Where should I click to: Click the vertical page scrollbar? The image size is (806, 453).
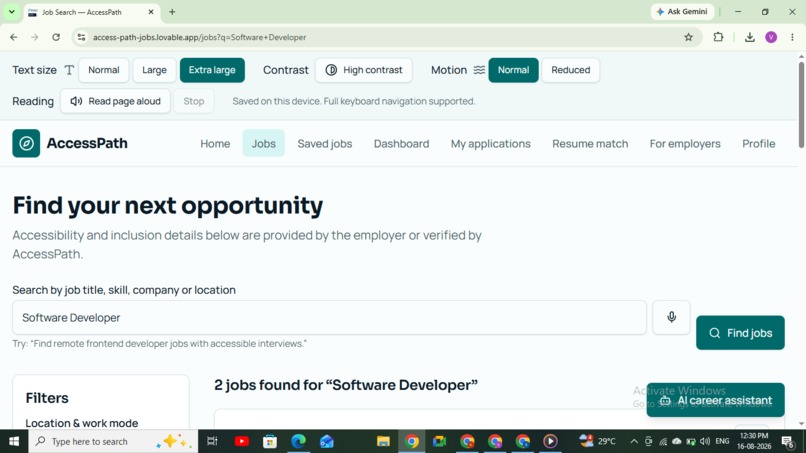801,105
